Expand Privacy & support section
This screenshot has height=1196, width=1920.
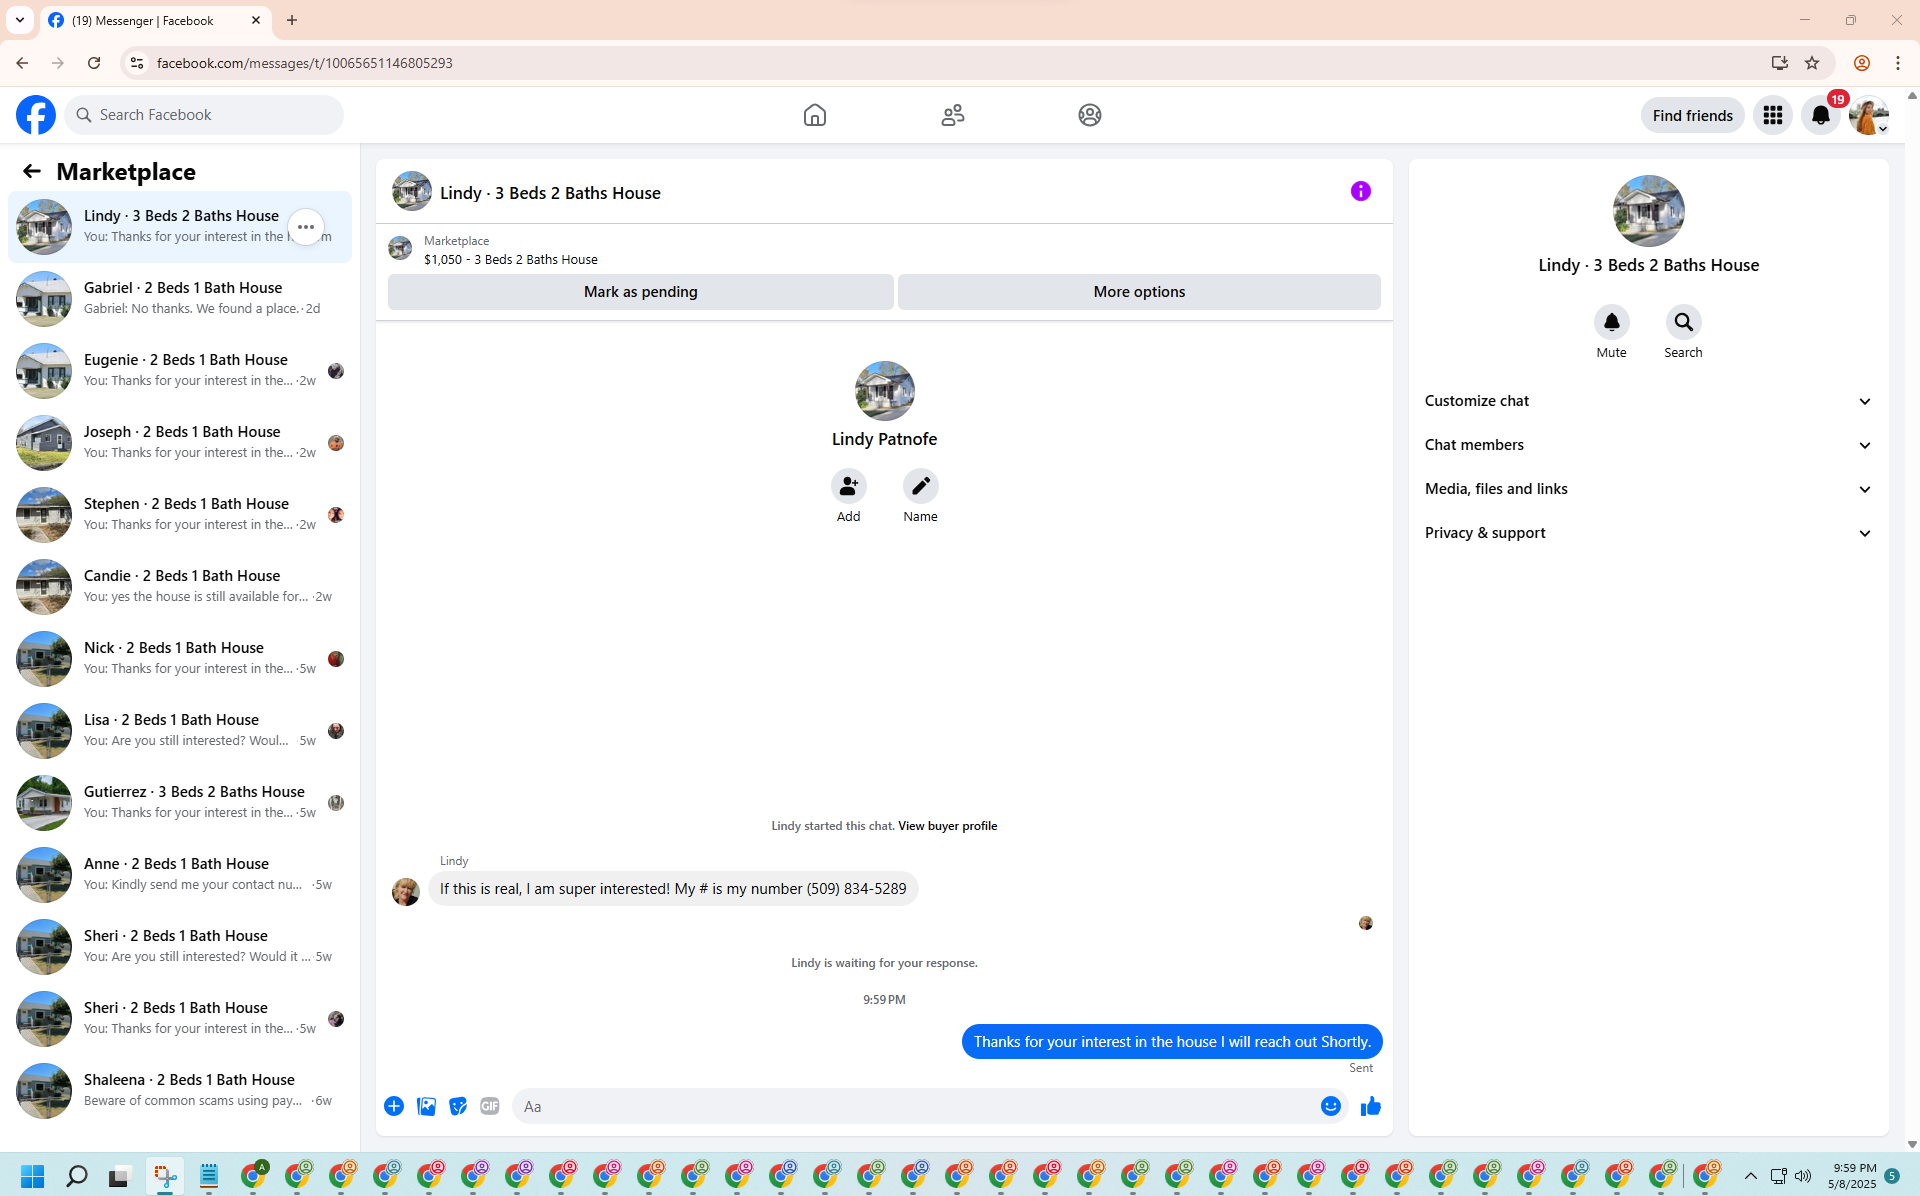pyautogui.click(x=1649, y=533)
